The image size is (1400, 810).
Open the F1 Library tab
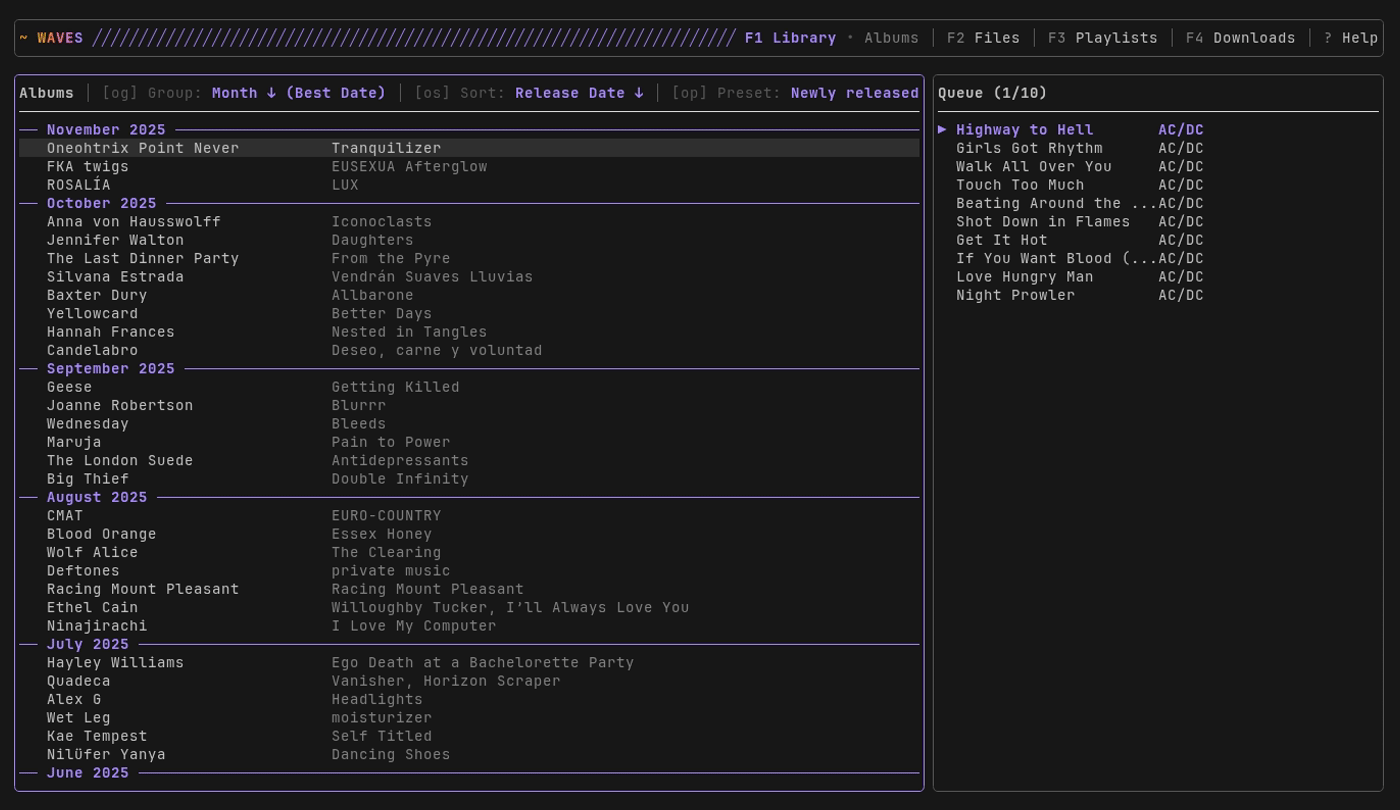point(790,38)
